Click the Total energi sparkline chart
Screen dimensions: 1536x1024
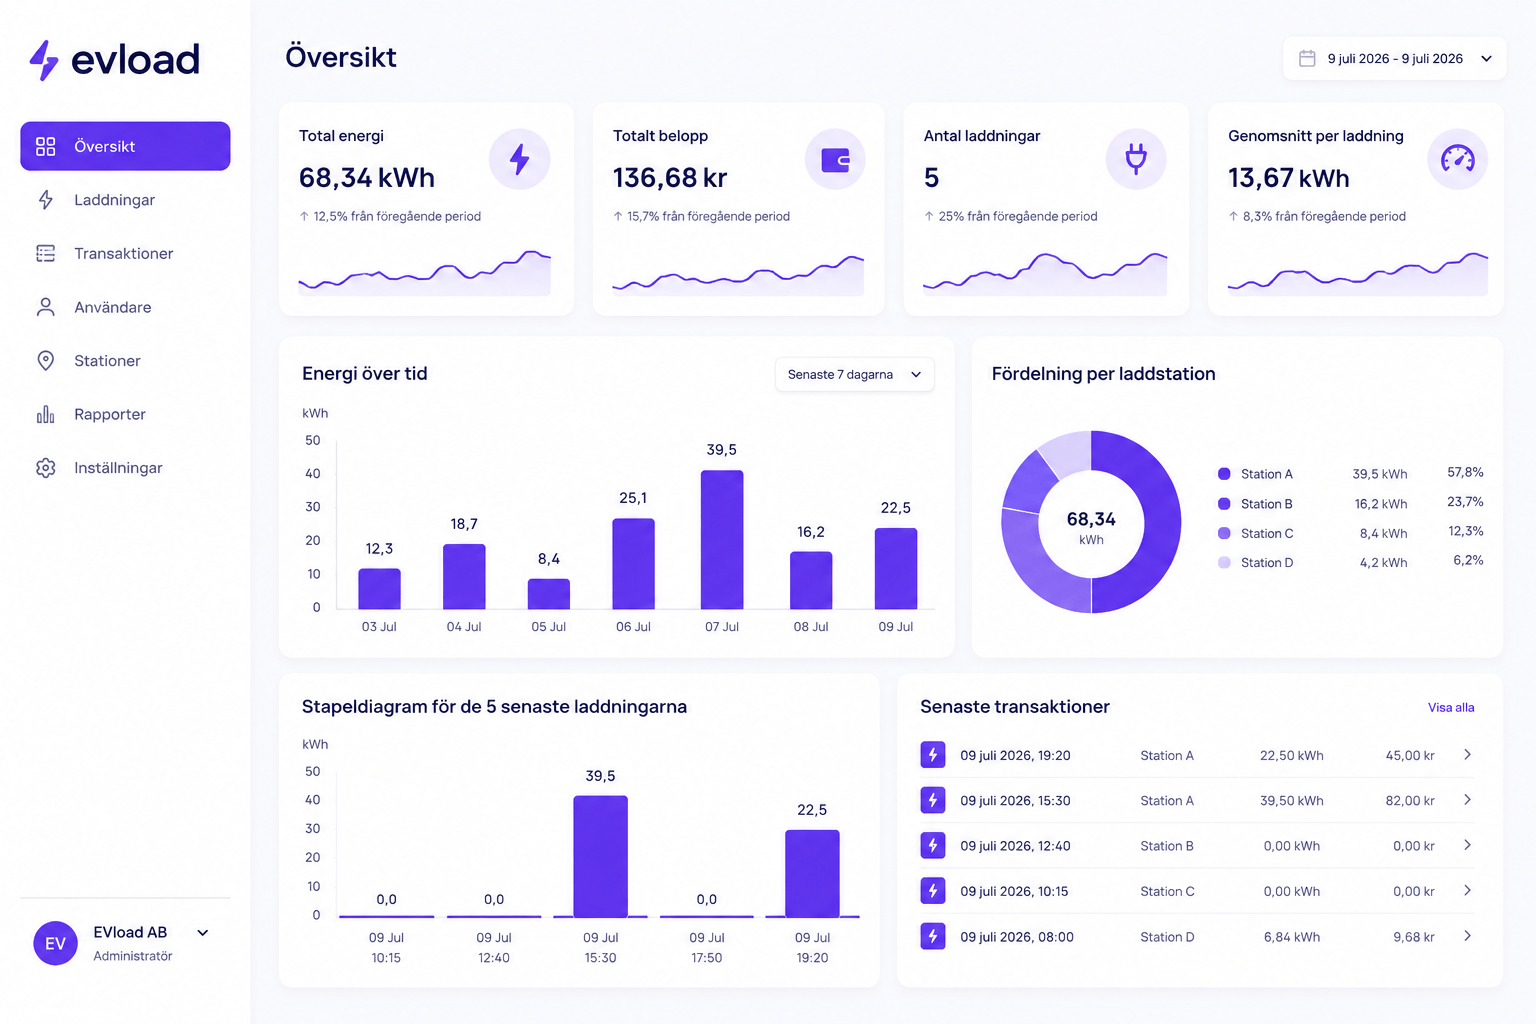pyautogui.click(x=424, y=272)
